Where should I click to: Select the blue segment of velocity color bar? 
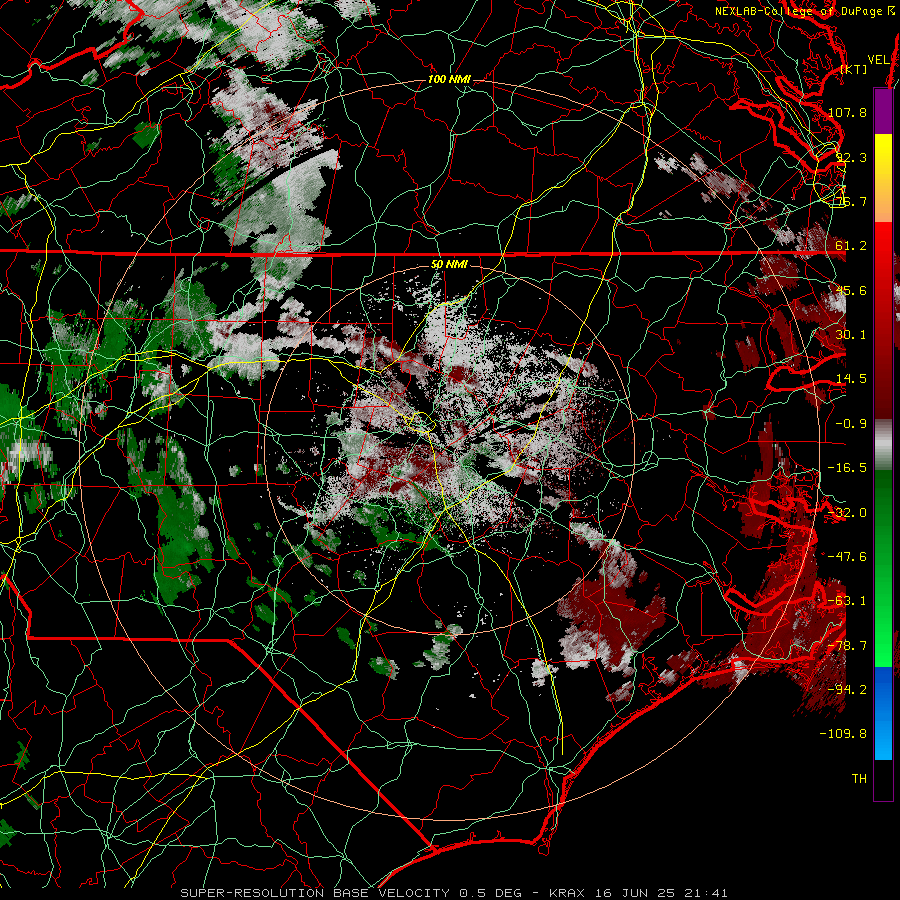pyautogui.click(x=883, y=713)
